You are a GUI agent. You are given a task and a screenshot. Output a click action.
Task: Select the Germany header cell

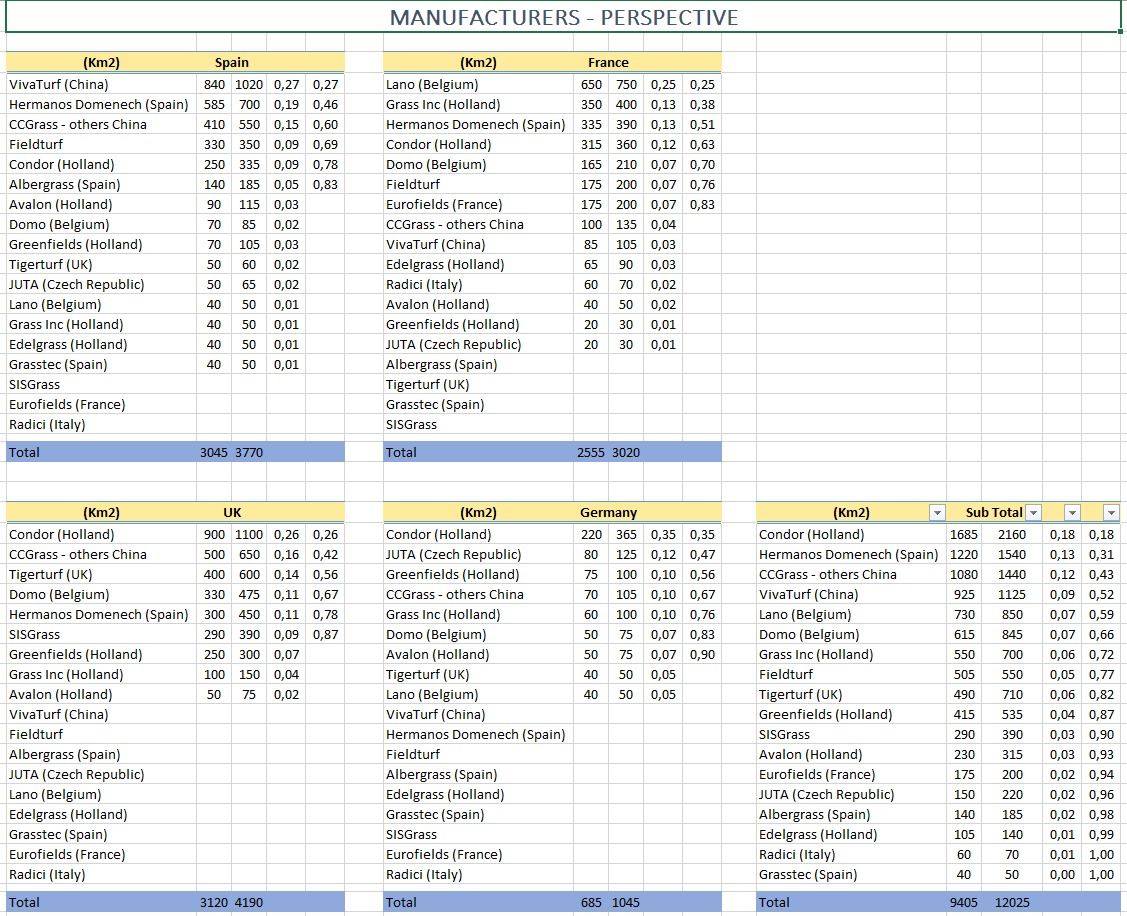click(x=608, y=513)
